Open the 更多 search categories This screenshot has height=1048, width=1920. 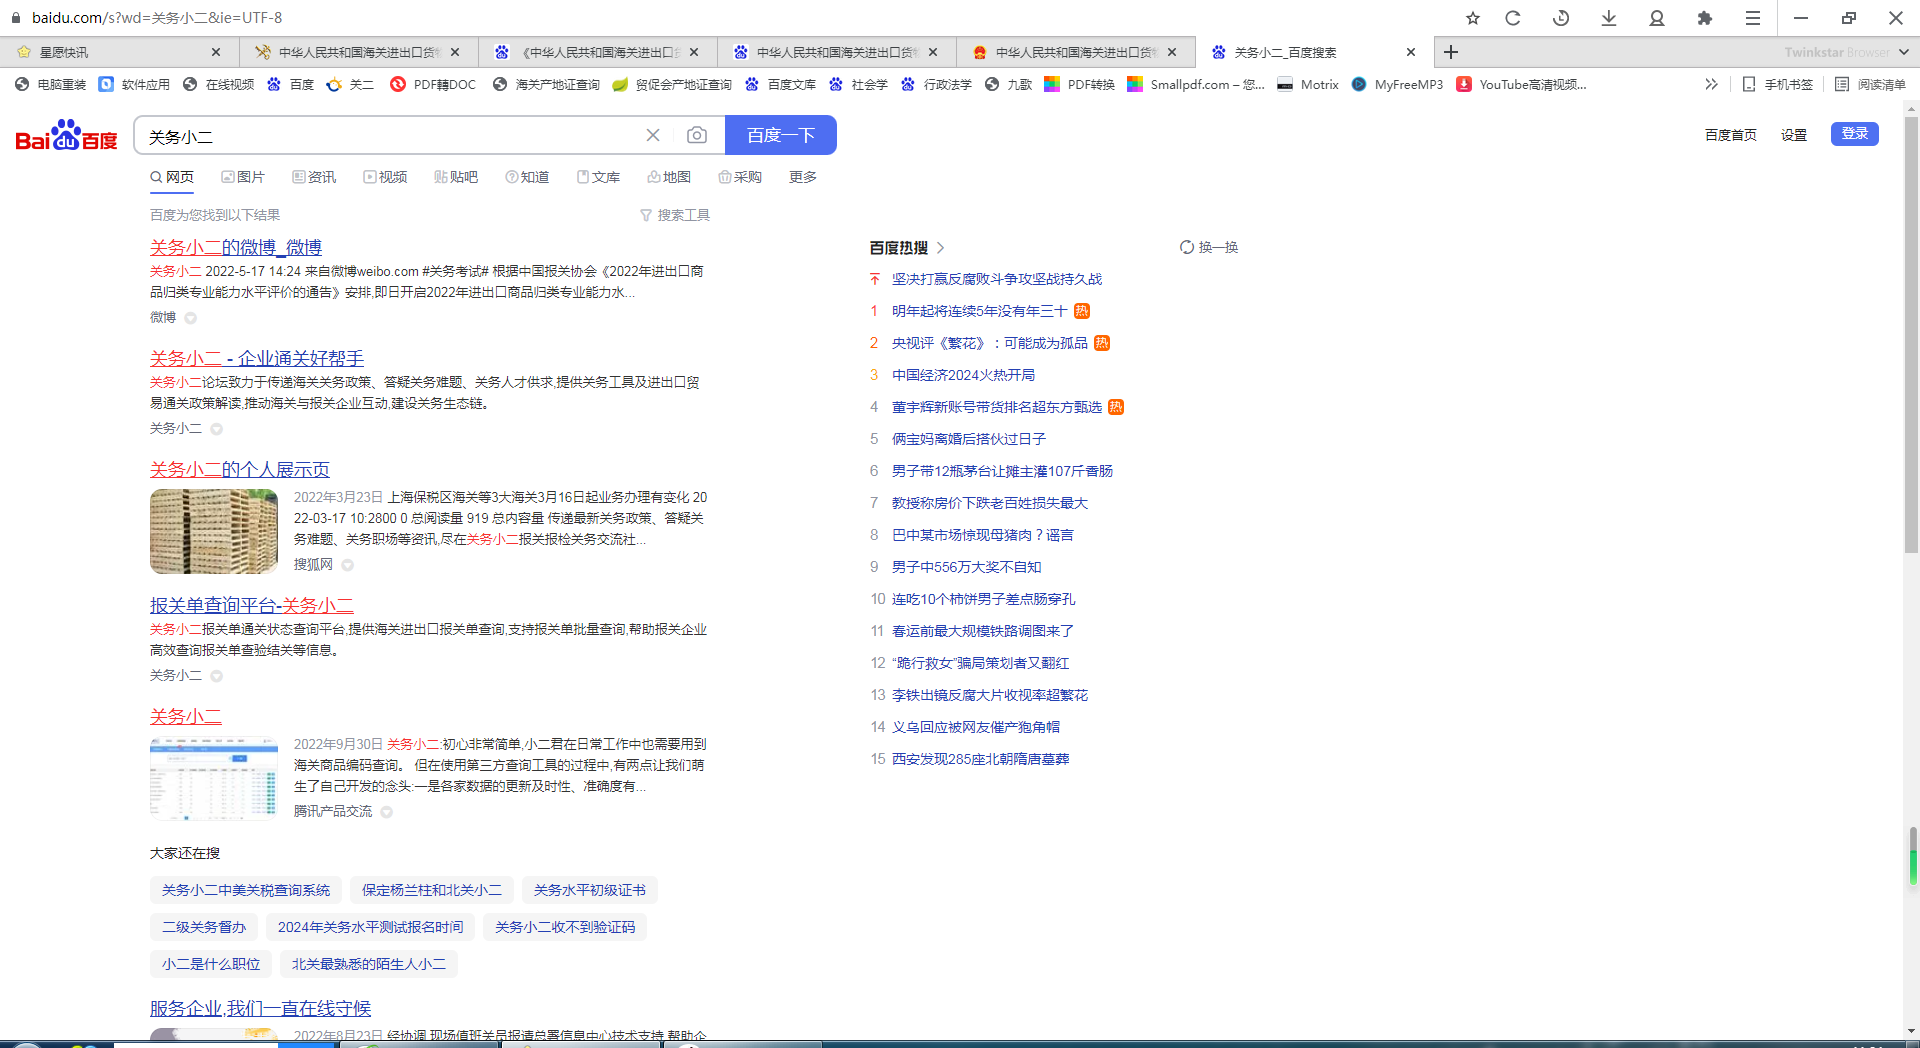tap(803, 177)
